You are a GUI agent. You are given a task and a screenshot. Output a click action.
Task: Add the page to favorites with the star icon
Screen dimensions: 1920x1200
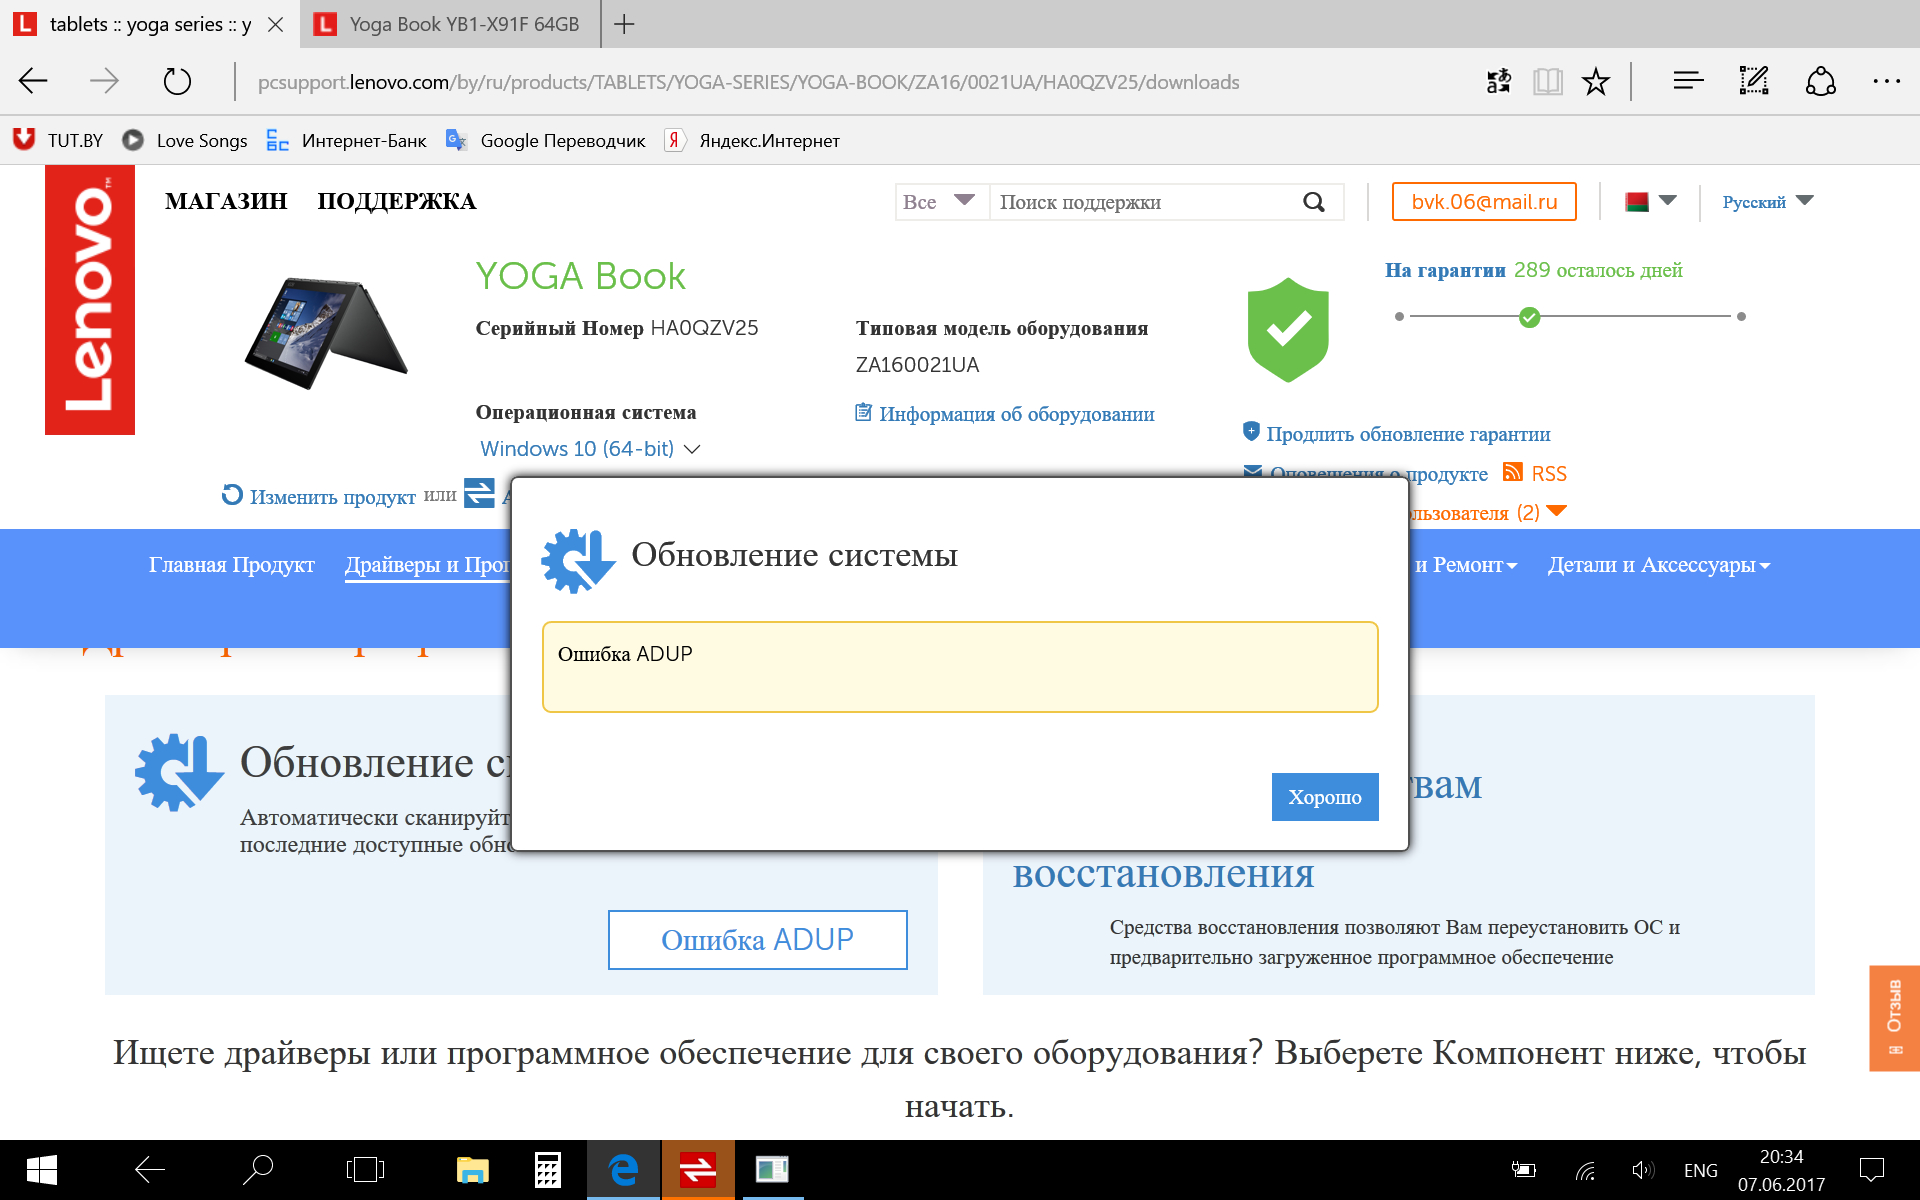1596,81
